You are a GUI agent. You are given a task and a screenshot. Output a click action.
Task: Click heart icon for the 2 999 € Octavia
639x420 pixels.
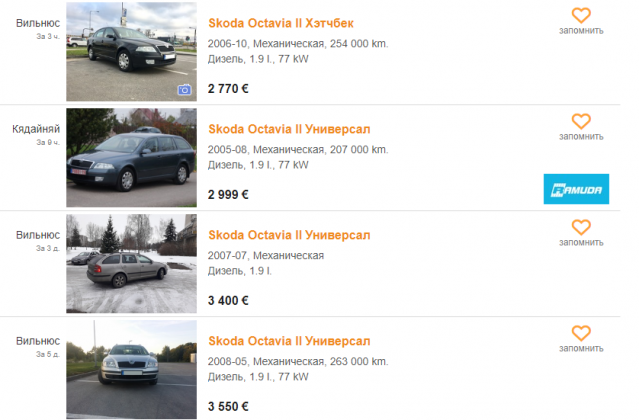581,121
